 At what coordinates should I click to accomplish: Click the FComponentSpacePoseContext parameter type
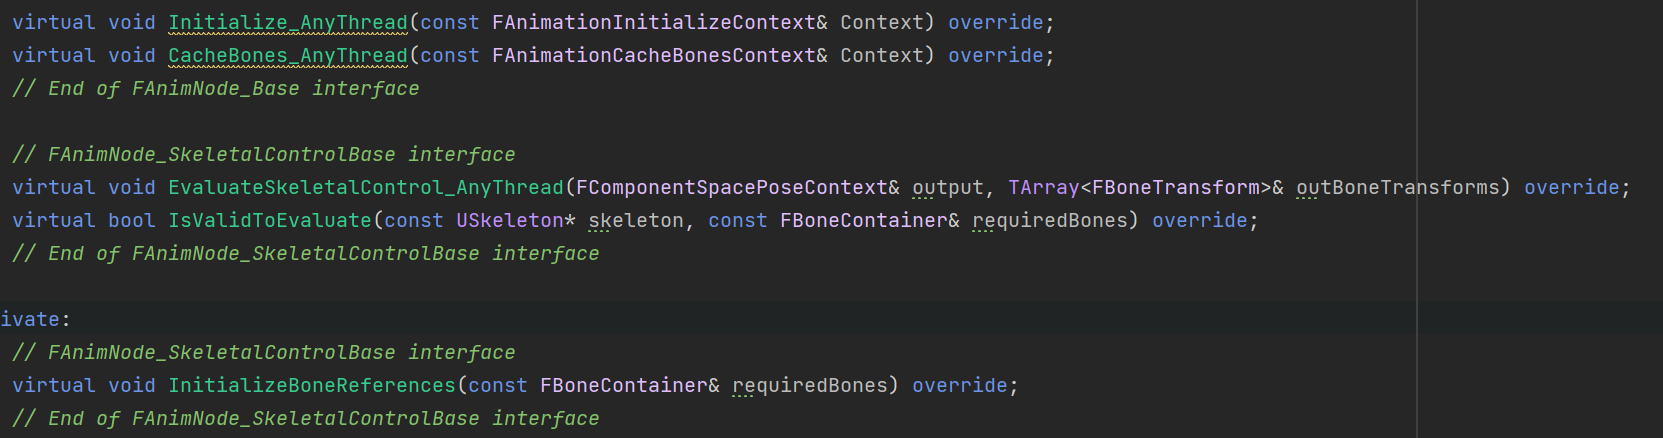[732, 187]
